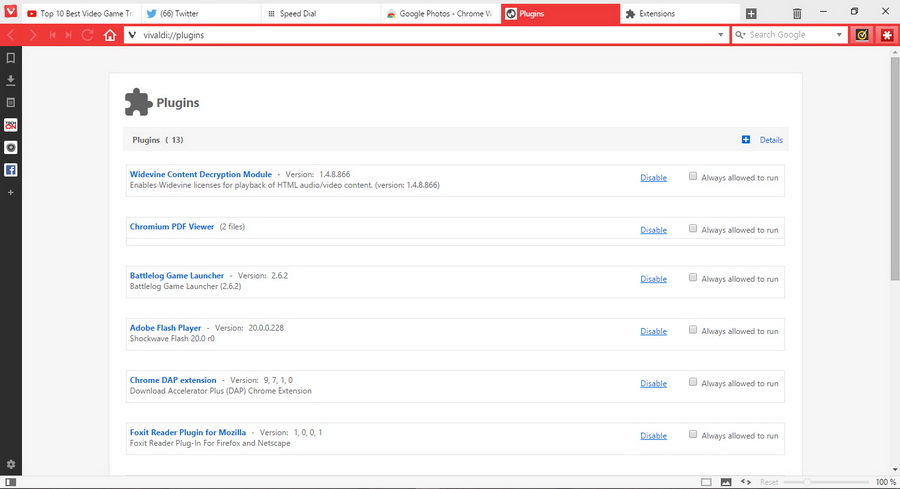Image resolution: width=900 pixels, height=489 pixels.
Task: Tick 'Always allowed to run' for Chromium PDF Viewer
Action: [693, 228]
